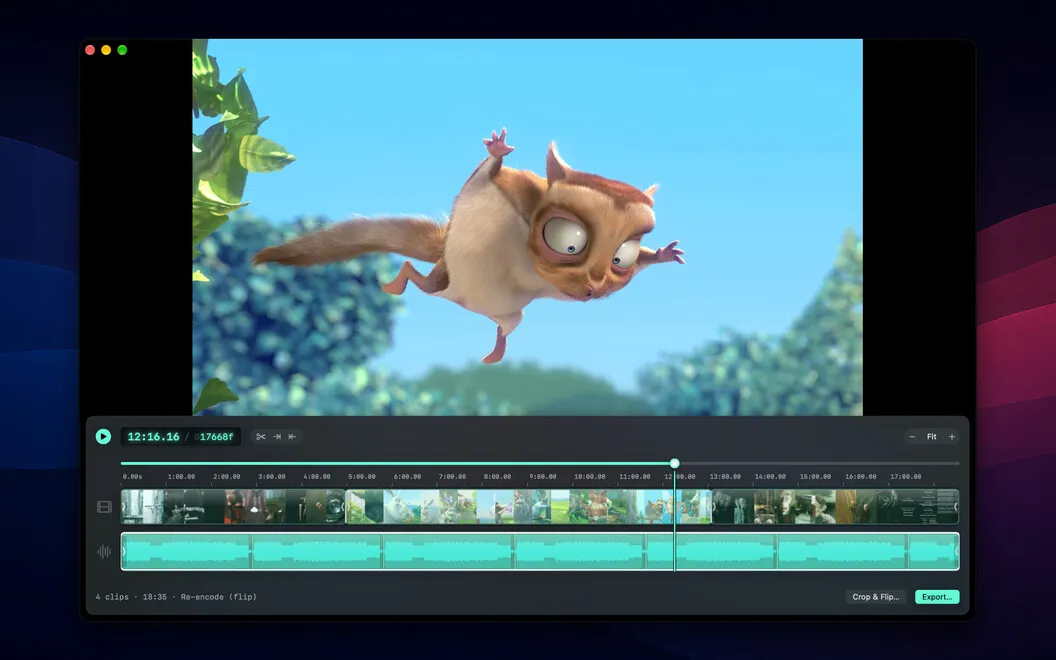Click the status text Re-encode (flip)

coord(218,597)
